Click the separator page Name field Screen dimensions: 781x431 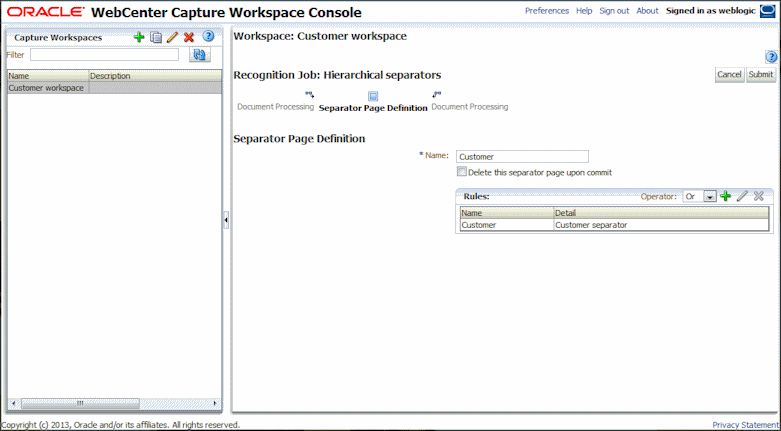[522, 156]
